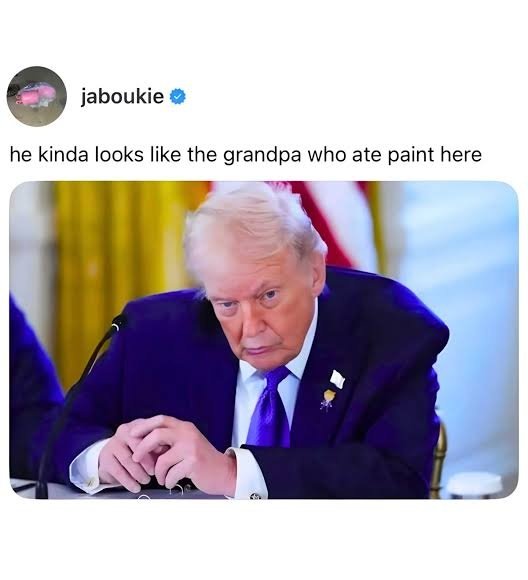This screenshot has height=580, width=528.
Task: Click the white lid in the photo's bottom-right corner
Action: coord(474,485)
